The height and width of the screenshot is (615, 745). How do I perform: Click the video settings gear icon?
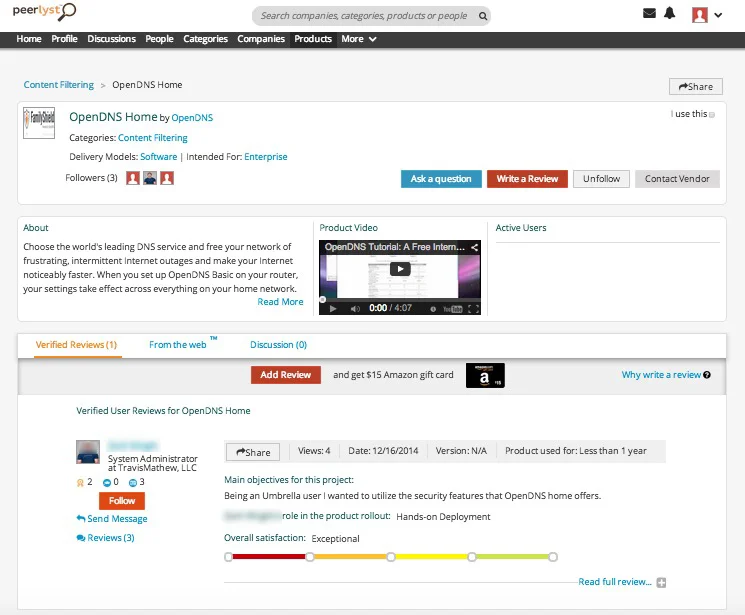point(433,309)
